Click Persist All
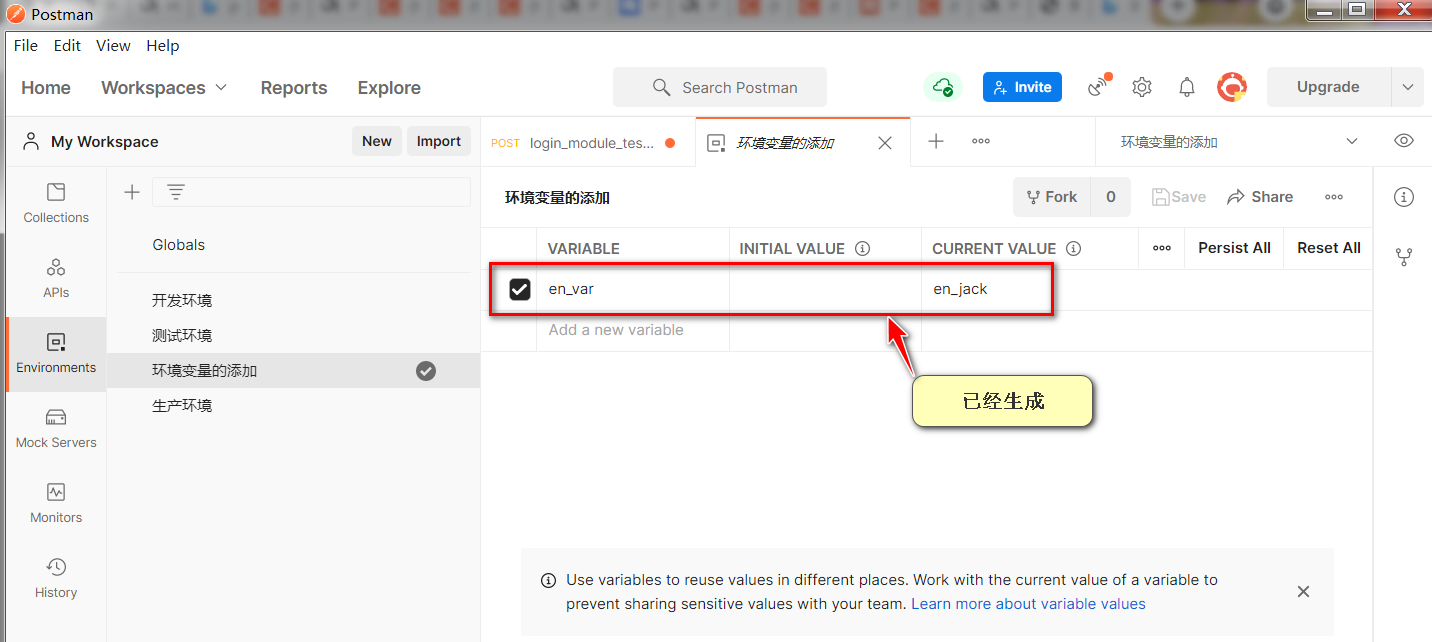Image resolution: width=1432 pixels, height=642 pixels. pyautogui.click(x=1234, y=248)
